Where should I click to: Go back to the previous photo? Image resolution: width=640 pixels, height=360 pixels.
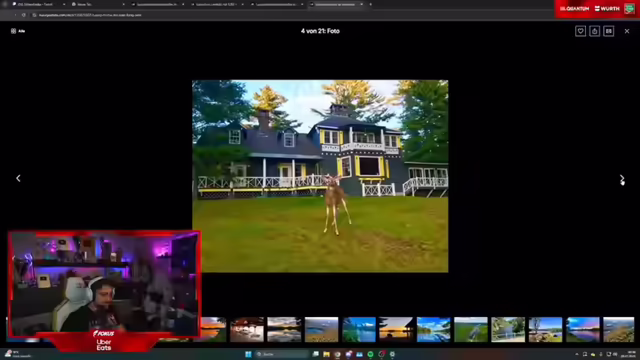tap(18, 178)
